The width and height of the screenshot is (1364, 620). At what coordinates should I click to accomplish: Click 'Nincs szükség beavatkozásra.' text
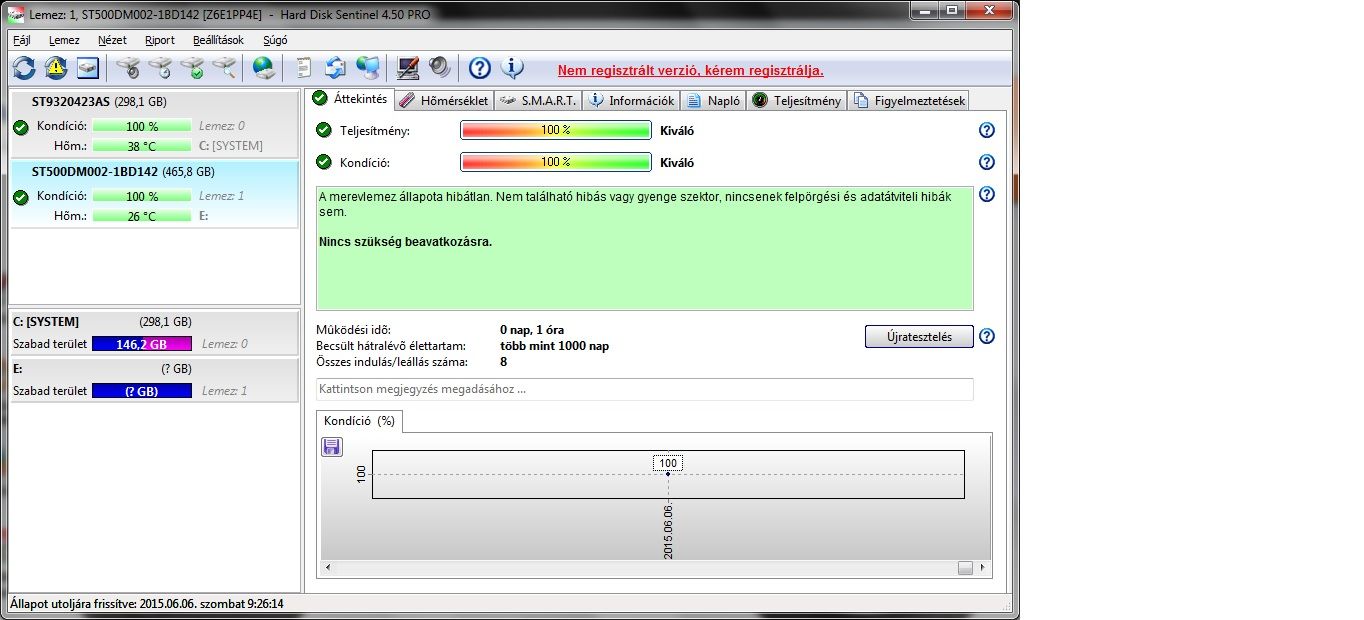click(405, 242)
